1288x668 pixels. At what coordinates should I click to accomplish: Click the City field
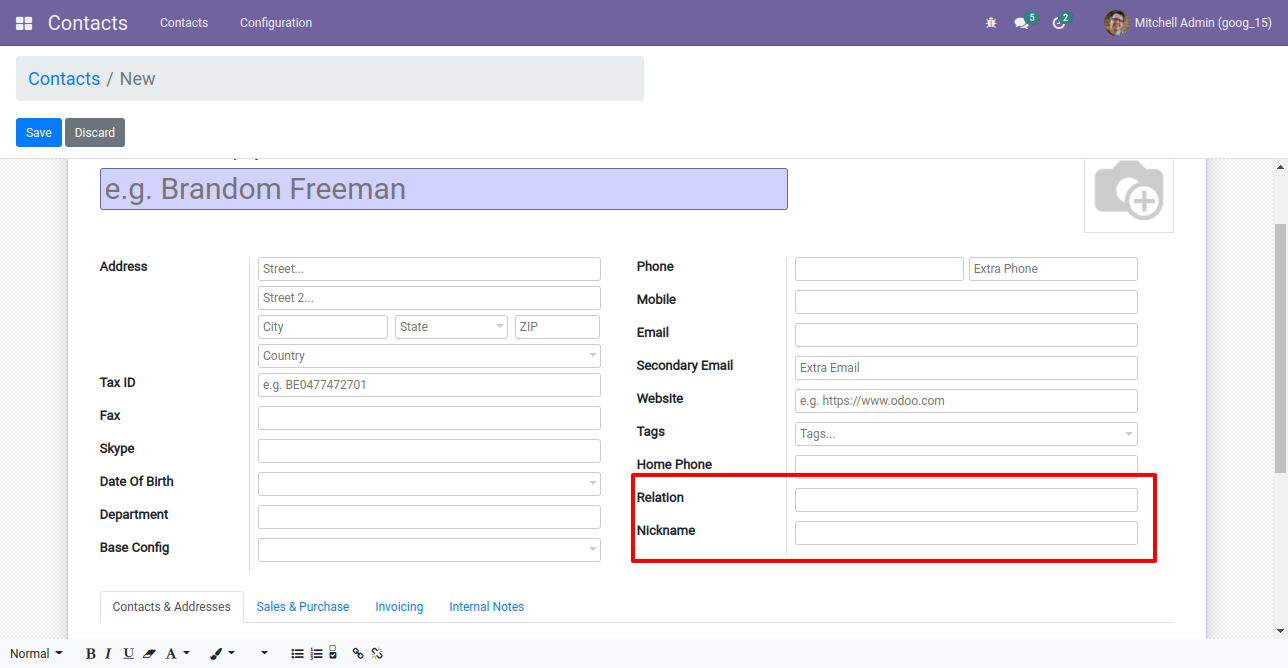[323, 327]
